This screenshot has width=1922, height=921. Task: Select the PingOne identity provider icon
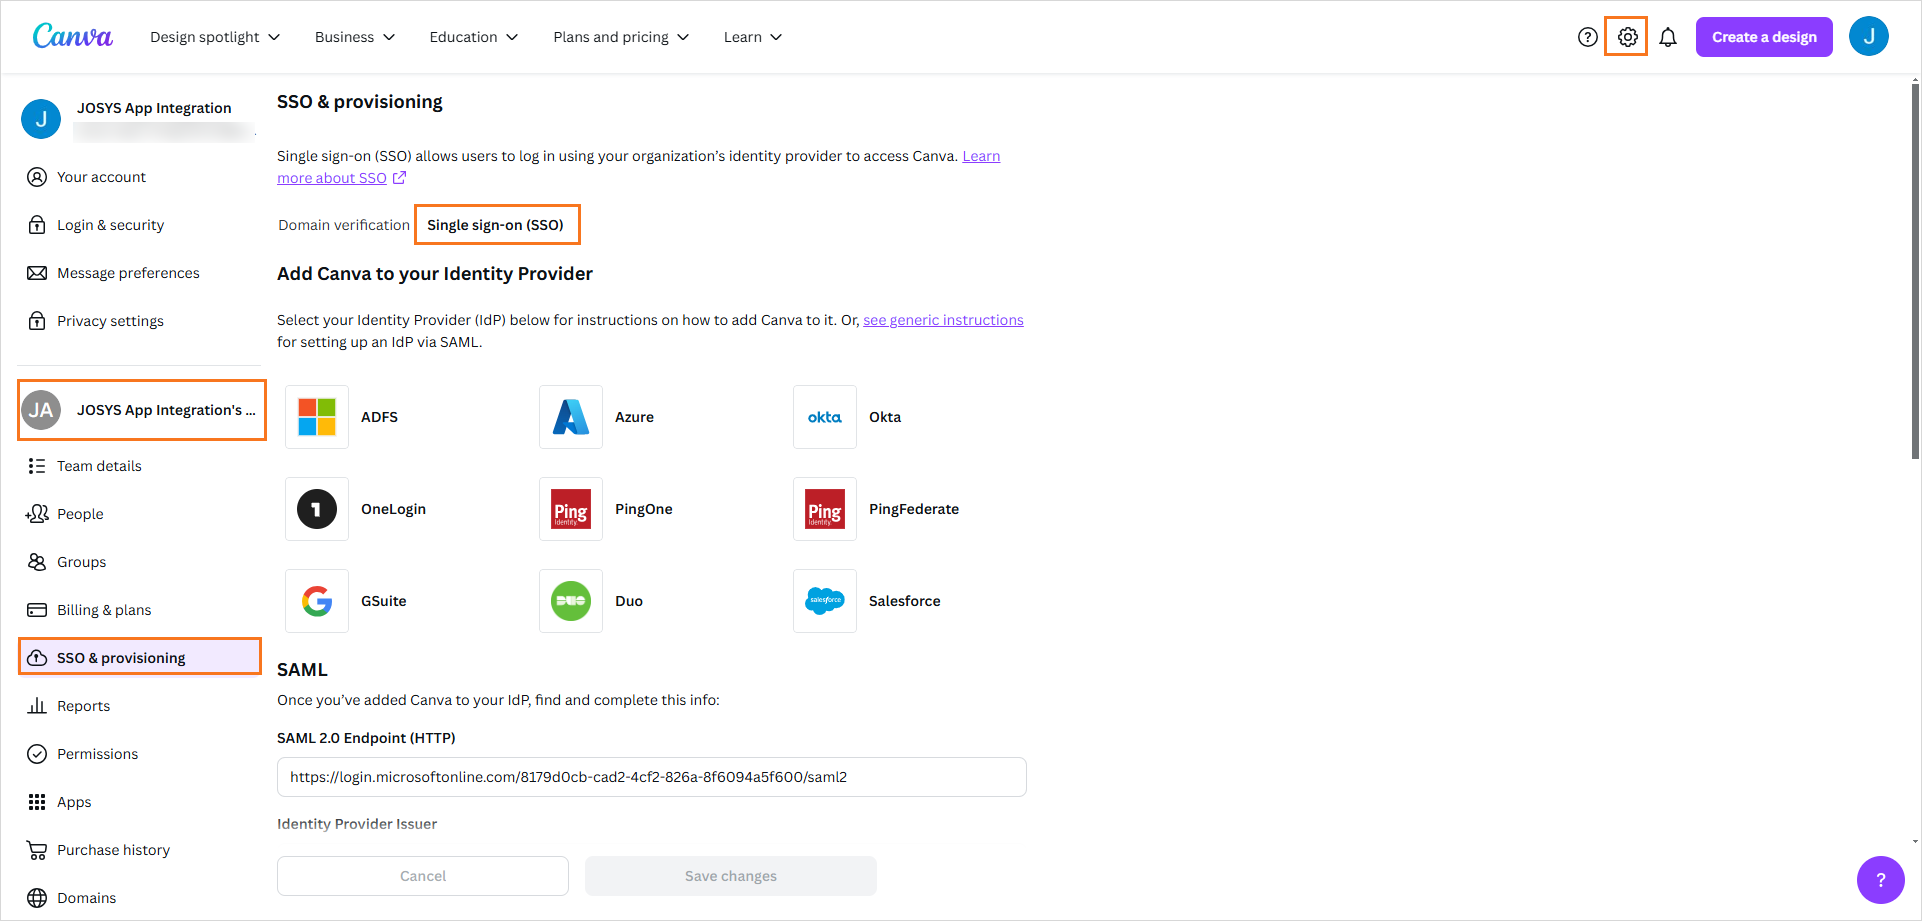pos(571,509)
